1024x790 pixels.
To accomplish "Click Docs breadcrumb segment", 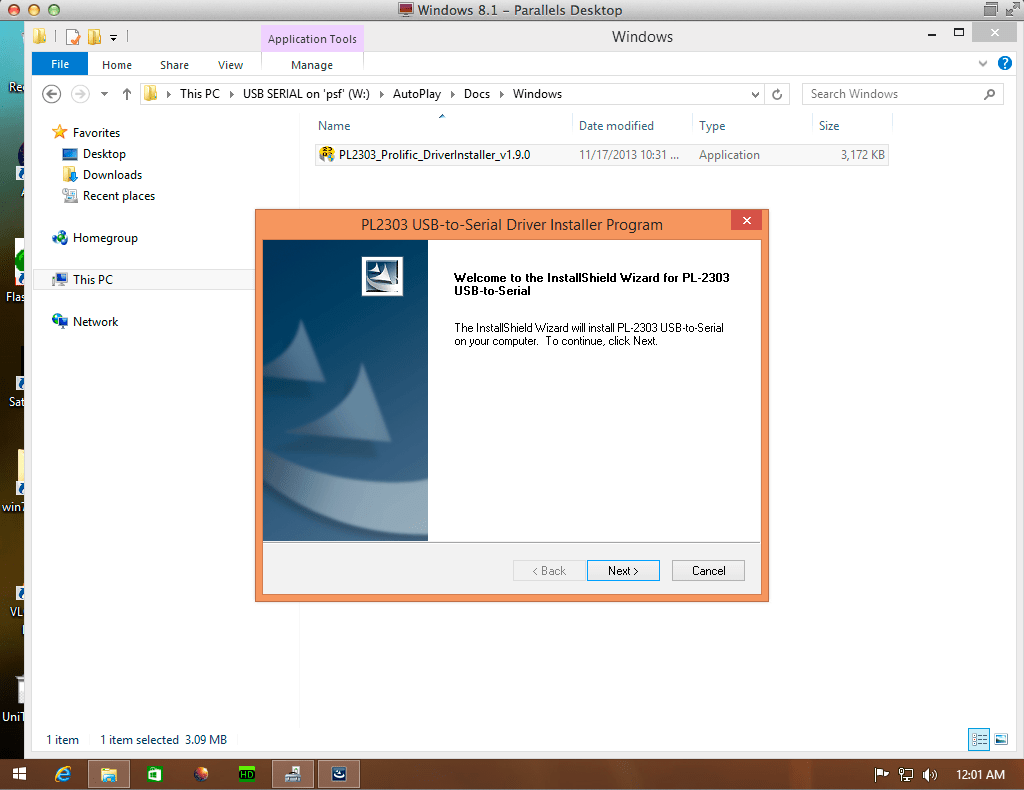I will (477, 93).
